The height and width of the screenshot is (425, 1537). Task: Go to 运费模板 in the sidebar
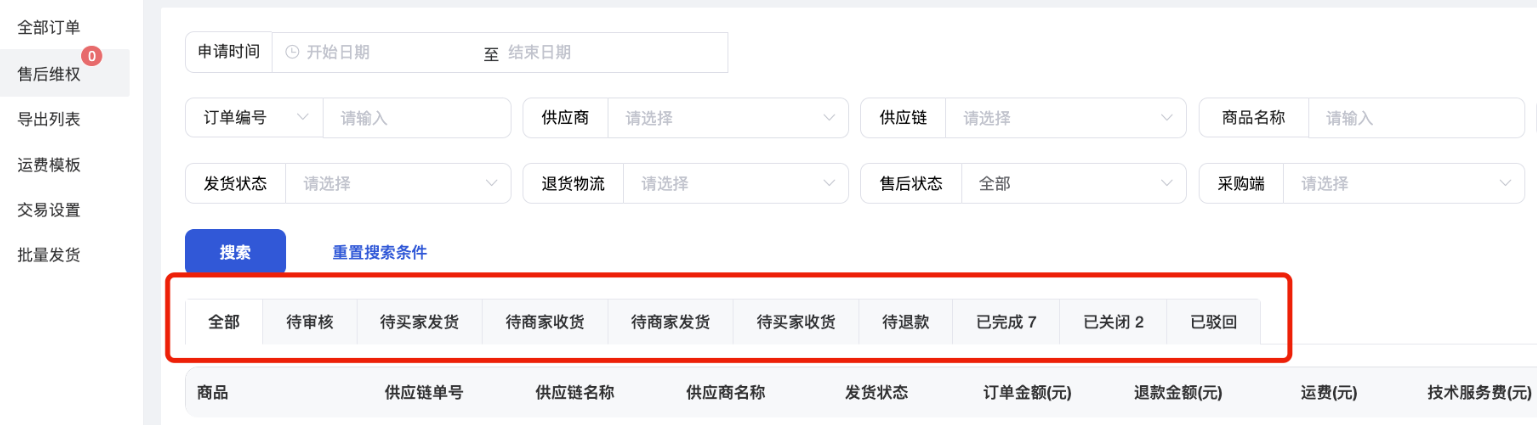coord(49,165)
